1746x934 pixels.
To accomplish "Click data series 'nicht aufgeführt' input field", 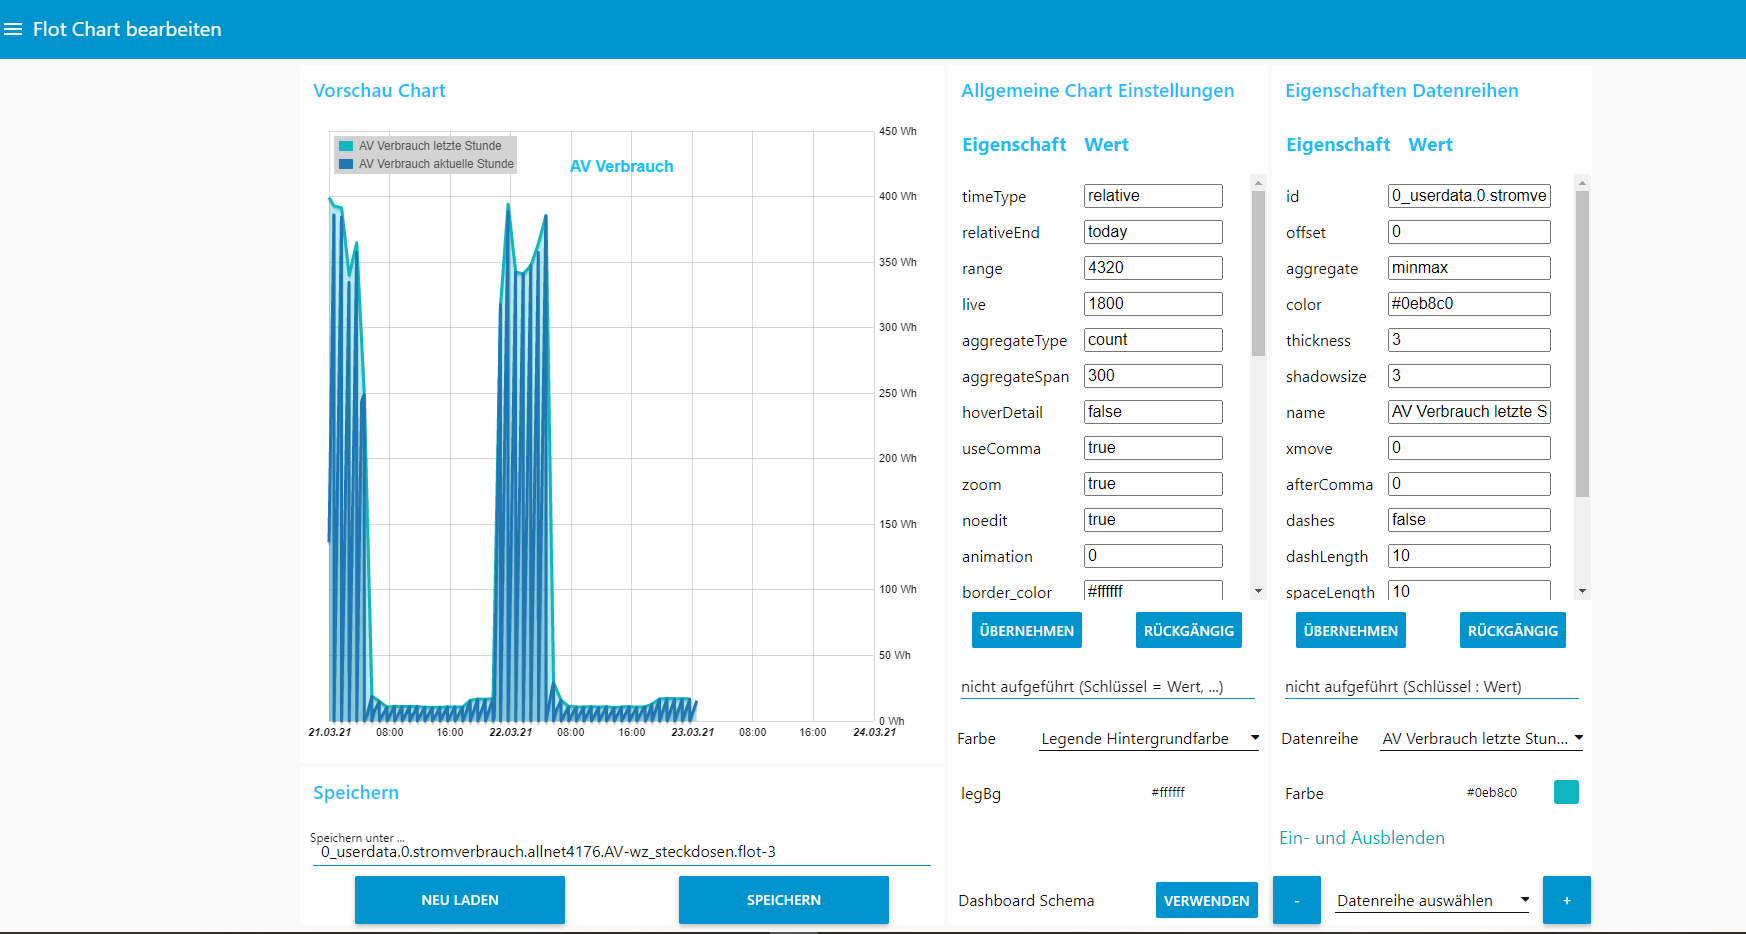I will point(1431,687).
